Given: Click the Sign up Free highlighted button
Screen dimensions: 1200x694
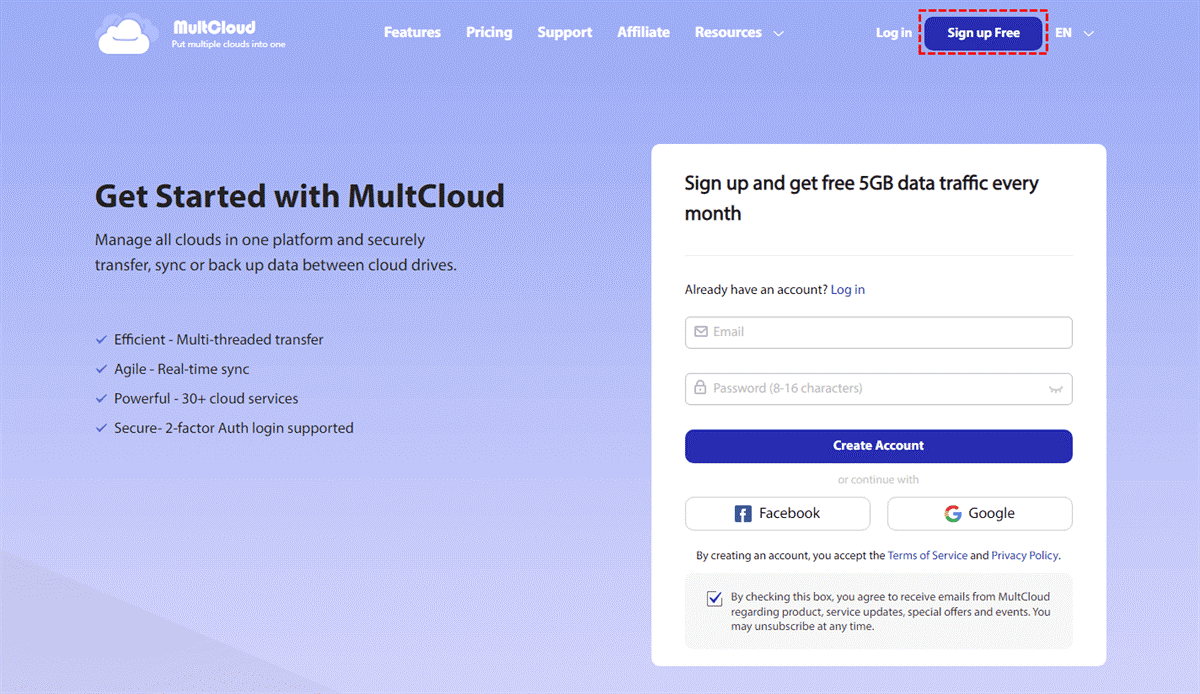Looking at the screenshot, I should click(982, 32).
